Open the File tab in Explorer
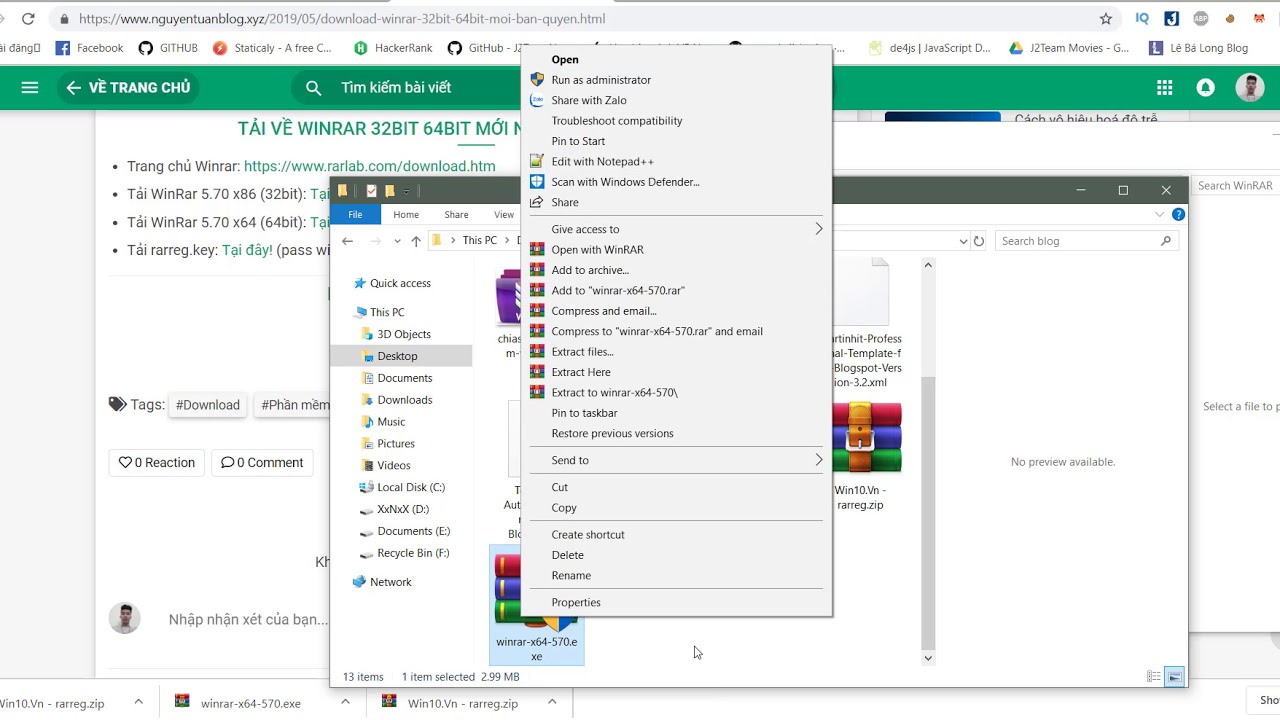The image size is (1280, 720). coord(355,214)
